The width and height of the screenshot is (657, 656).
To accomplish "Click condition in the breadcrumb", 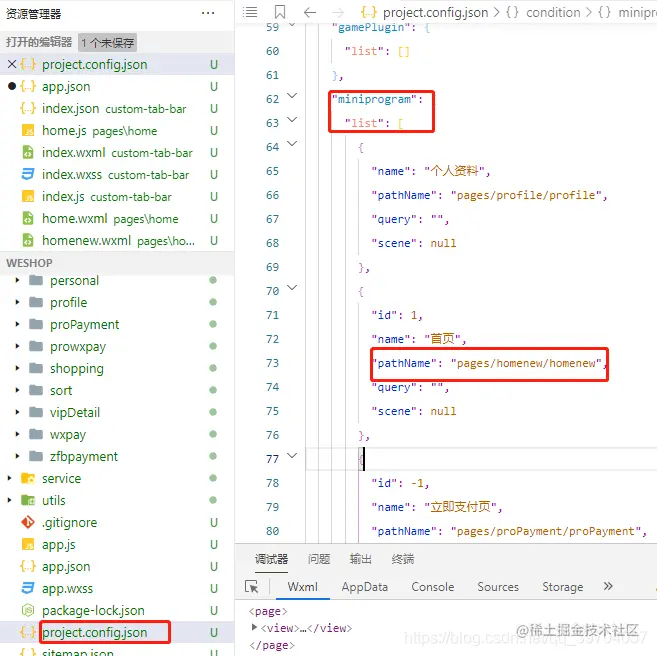I will tap(553, 13).
